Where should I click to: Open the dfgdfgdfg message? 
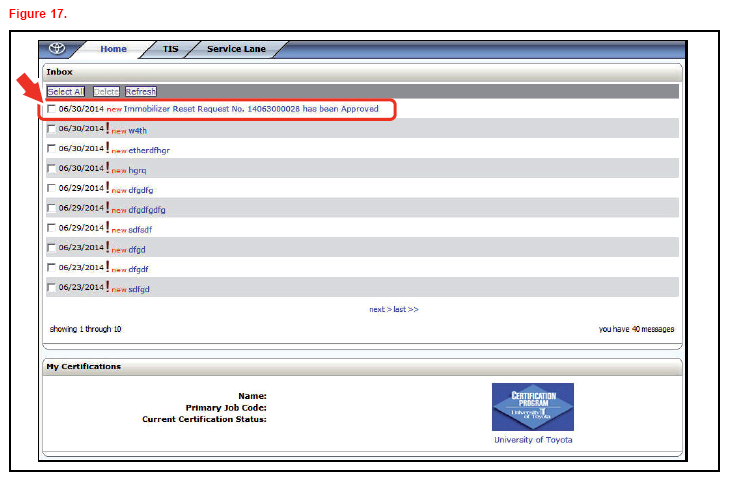coord(147,210)
